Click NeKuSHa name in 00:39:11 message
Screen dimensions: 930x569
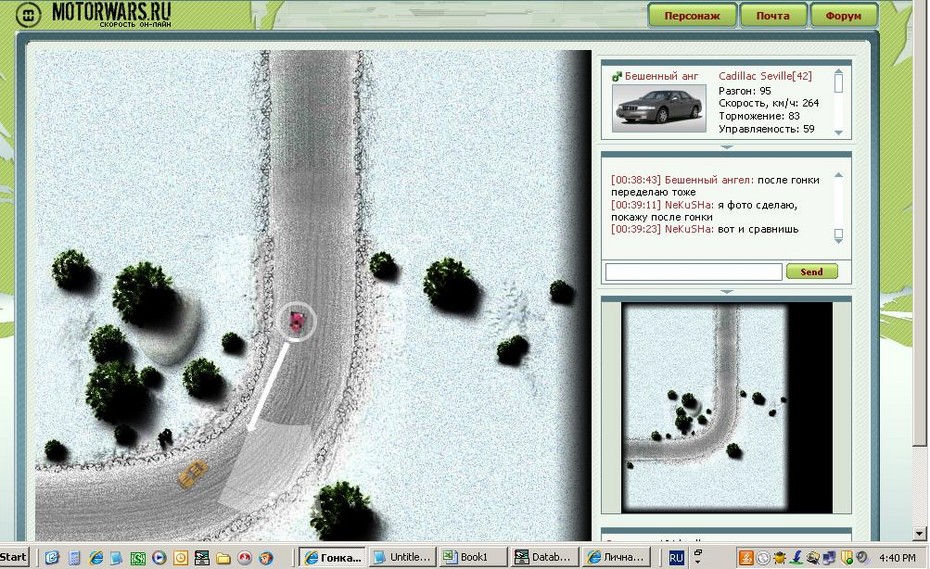click(x=689, y=205)
